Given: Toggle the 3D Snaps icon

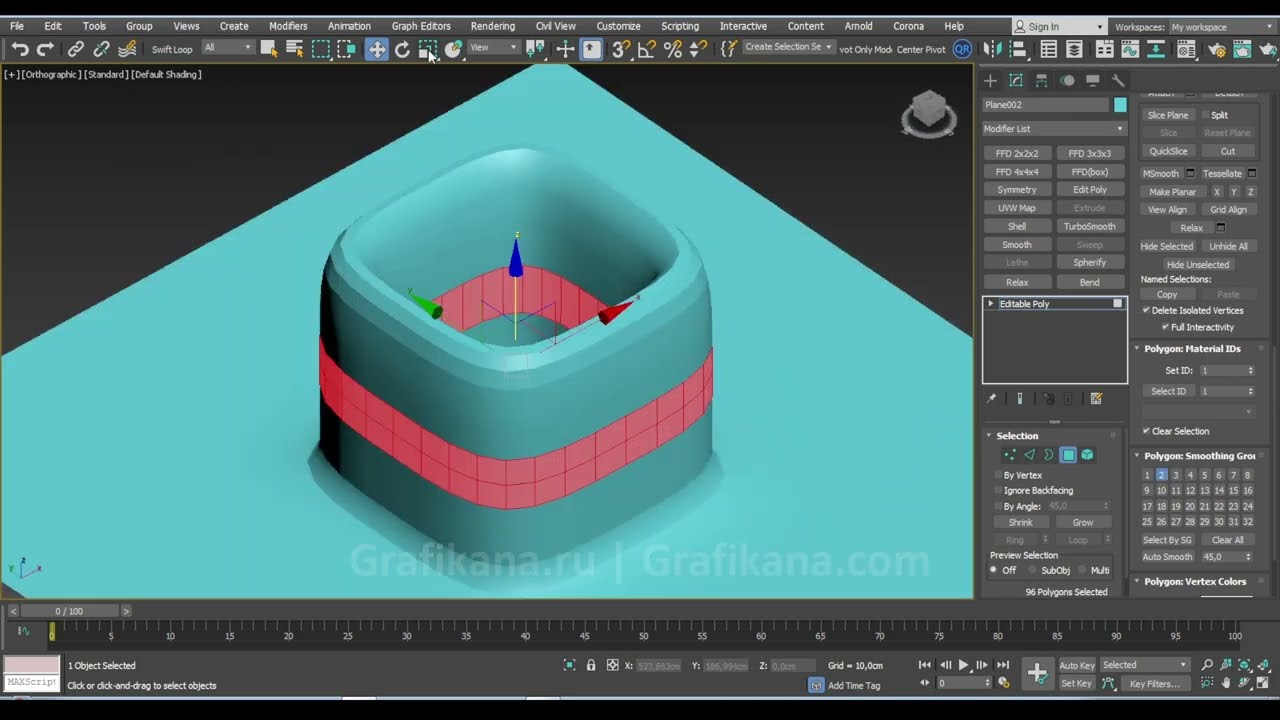Looking at the screenshot, I should pyautogui.click(x=621, y=48).
